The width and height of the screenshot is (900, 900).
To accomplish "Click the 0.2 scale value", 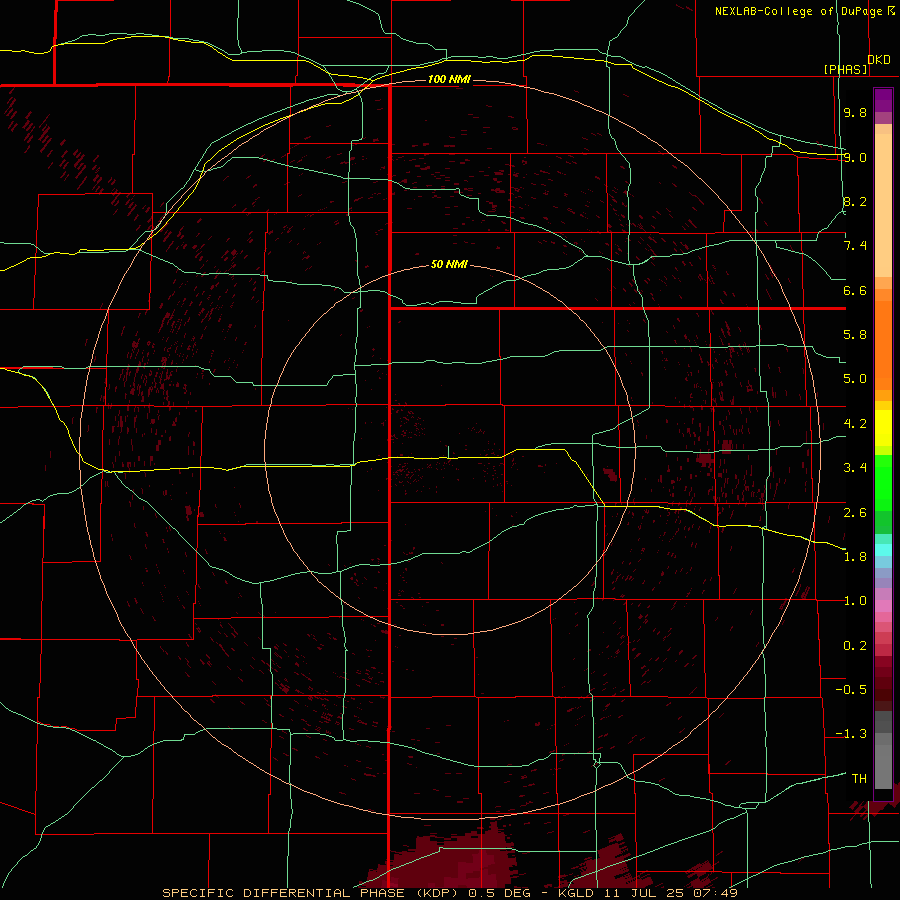I will (x=855, y=646).
